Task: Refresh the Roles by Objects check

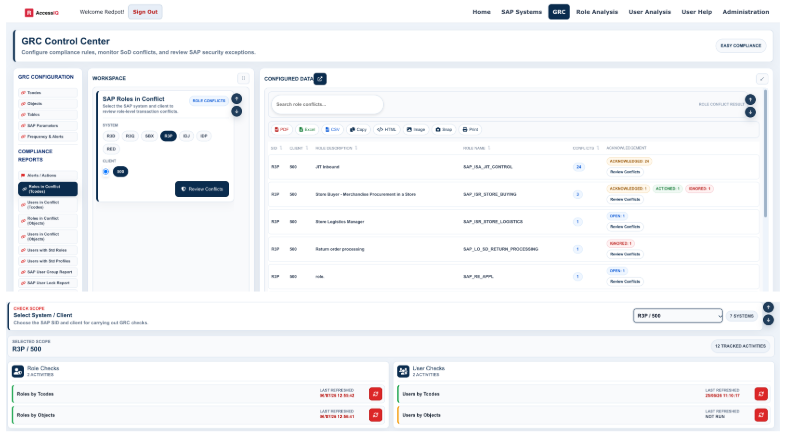Action: pos(375,415)
